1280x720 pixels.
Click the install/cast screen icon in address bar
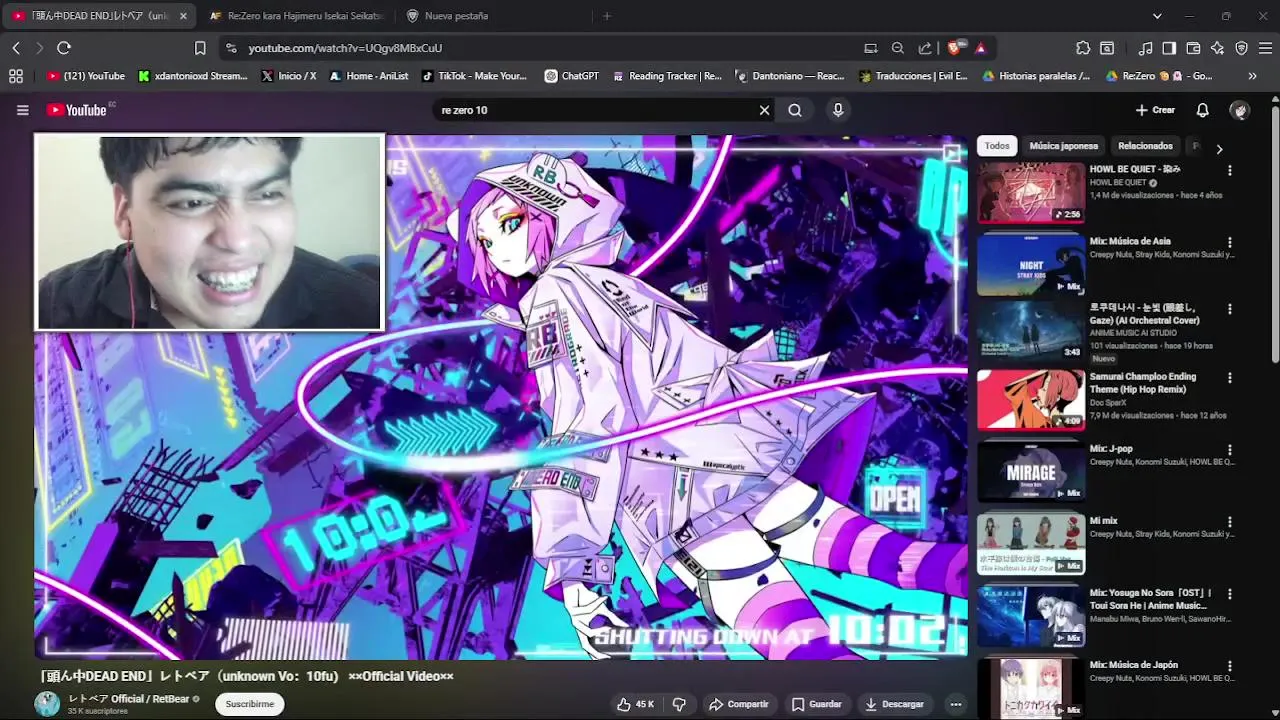pos(871,48)
